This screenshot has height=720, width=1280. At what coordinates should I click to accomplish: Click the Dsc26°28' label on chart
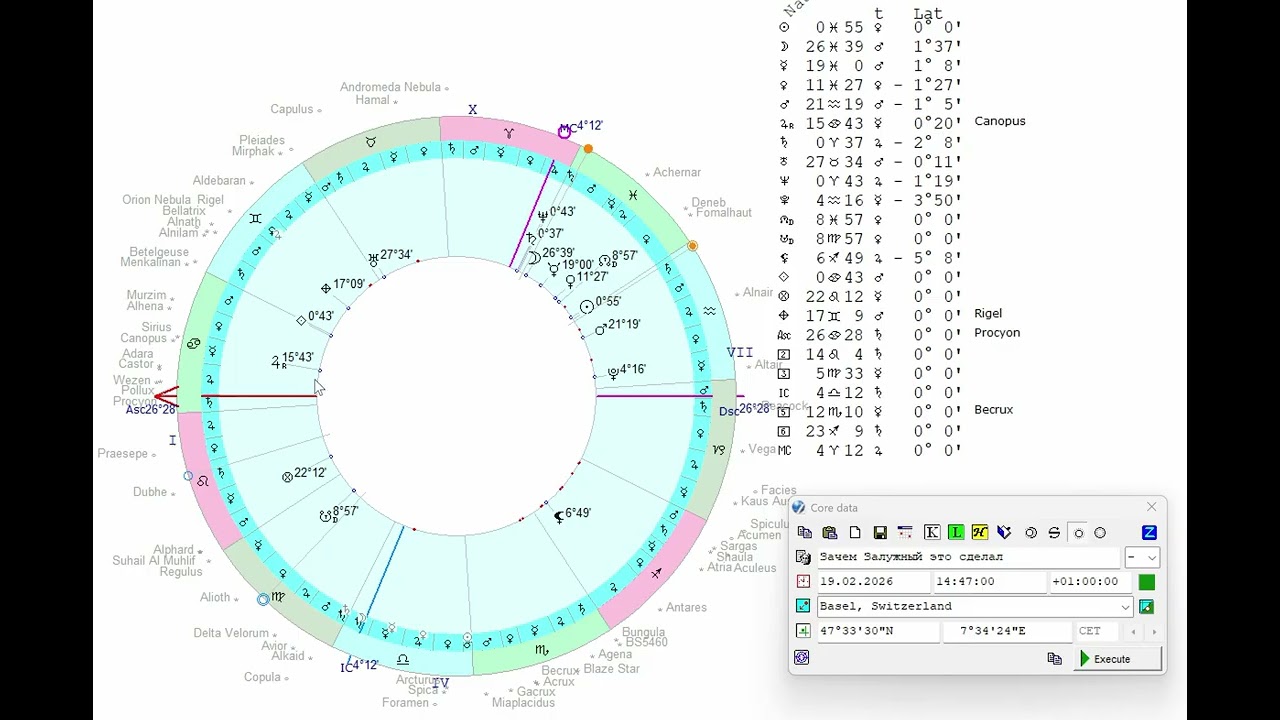click(744, 410)
